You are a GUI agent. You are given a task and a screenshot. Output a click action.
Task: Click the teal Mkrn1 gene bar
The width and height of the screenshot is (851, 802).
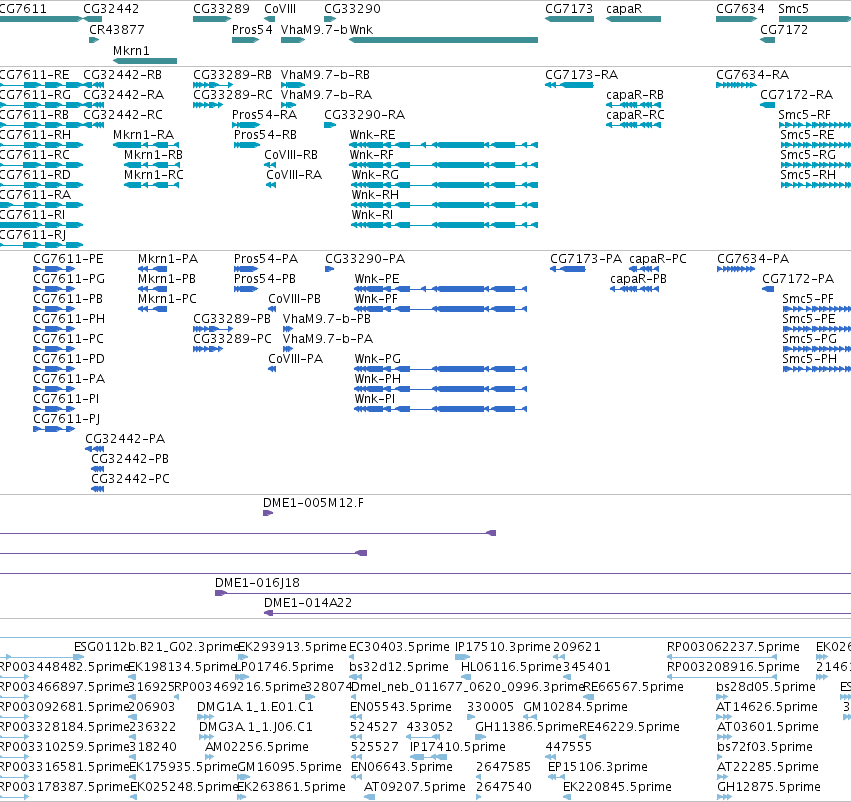click(x=145, y=61)
